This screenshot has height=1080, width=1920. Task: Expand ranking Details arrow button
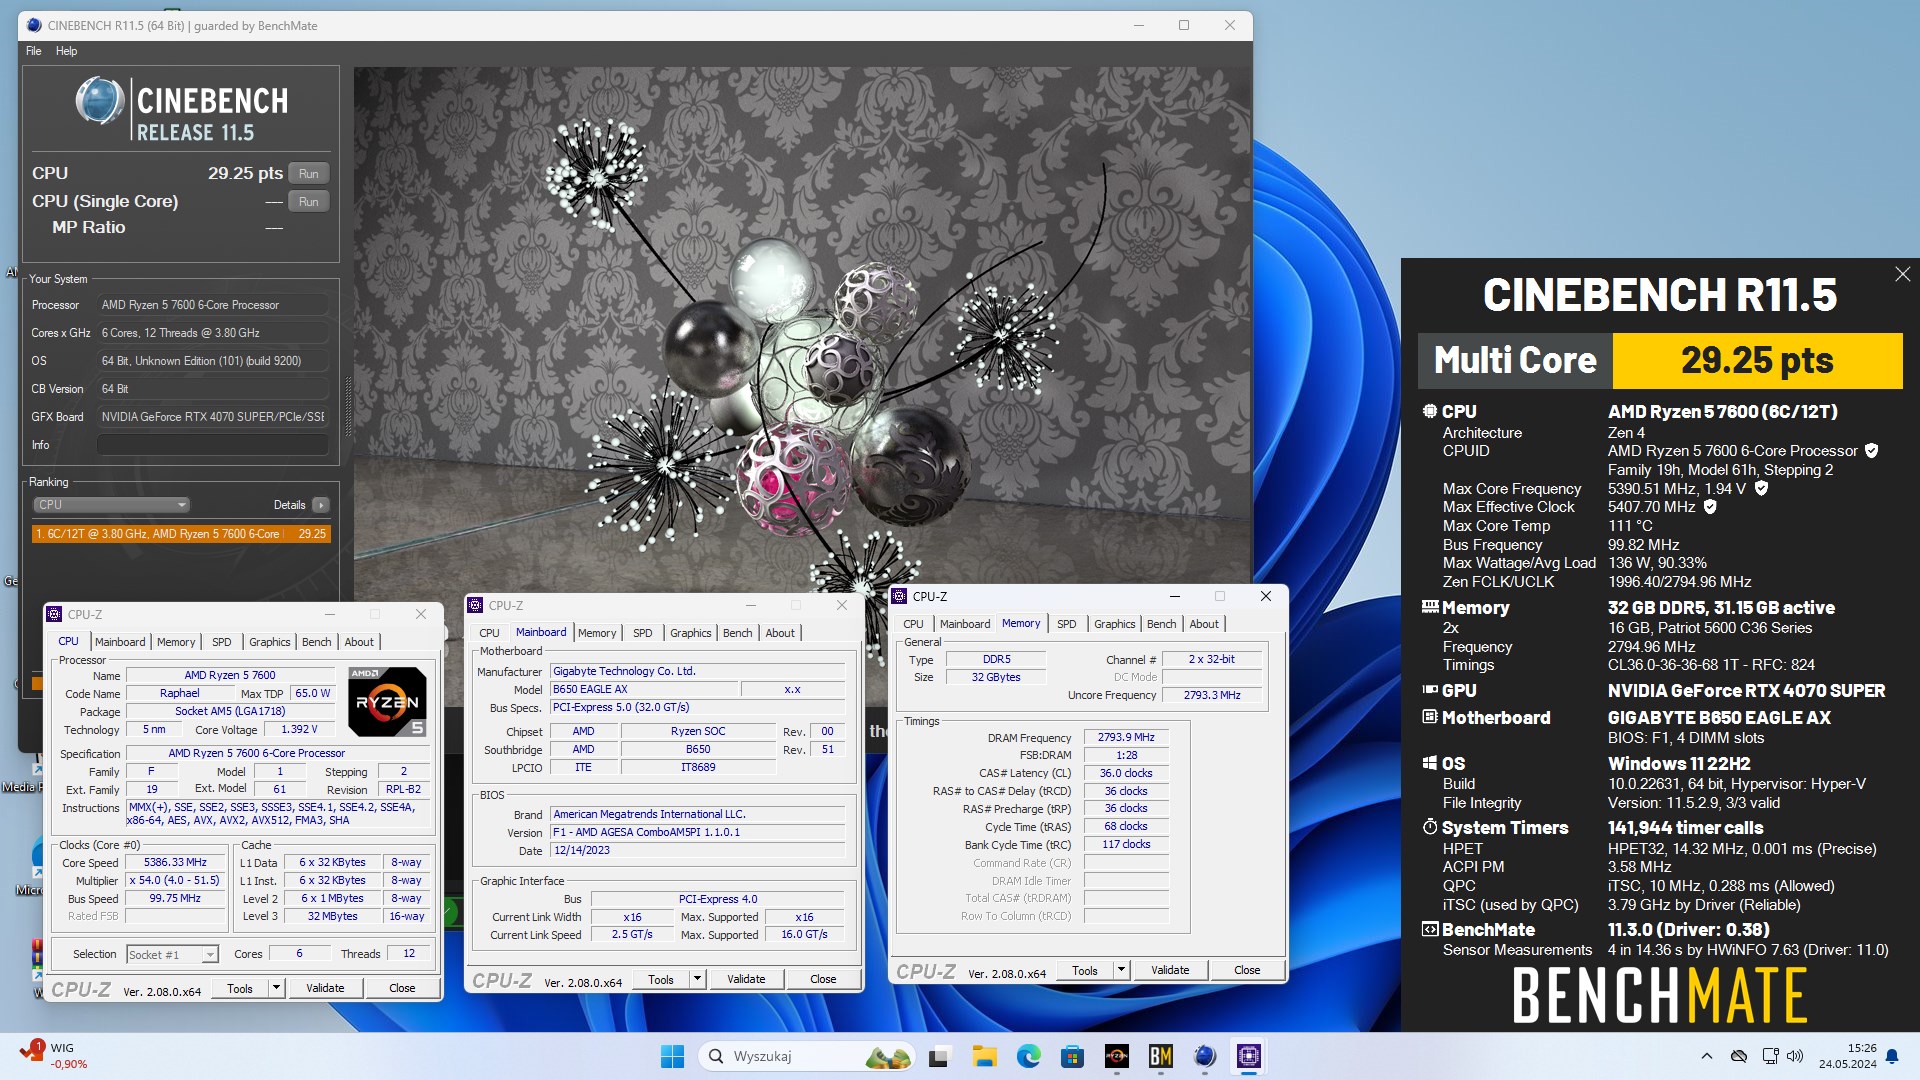(x=321, y=505)
